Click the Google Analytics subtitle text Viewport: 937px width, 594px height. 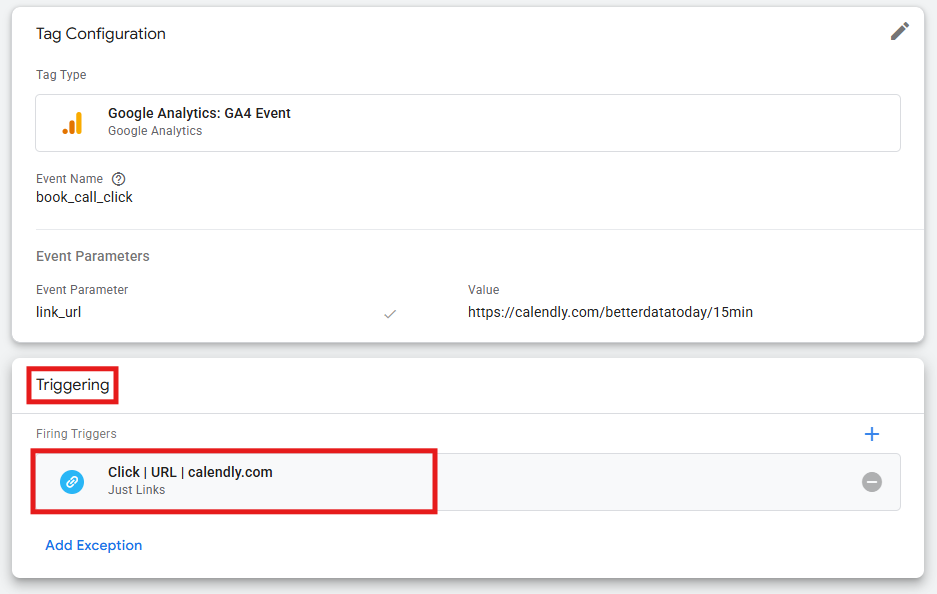[155, 131]
